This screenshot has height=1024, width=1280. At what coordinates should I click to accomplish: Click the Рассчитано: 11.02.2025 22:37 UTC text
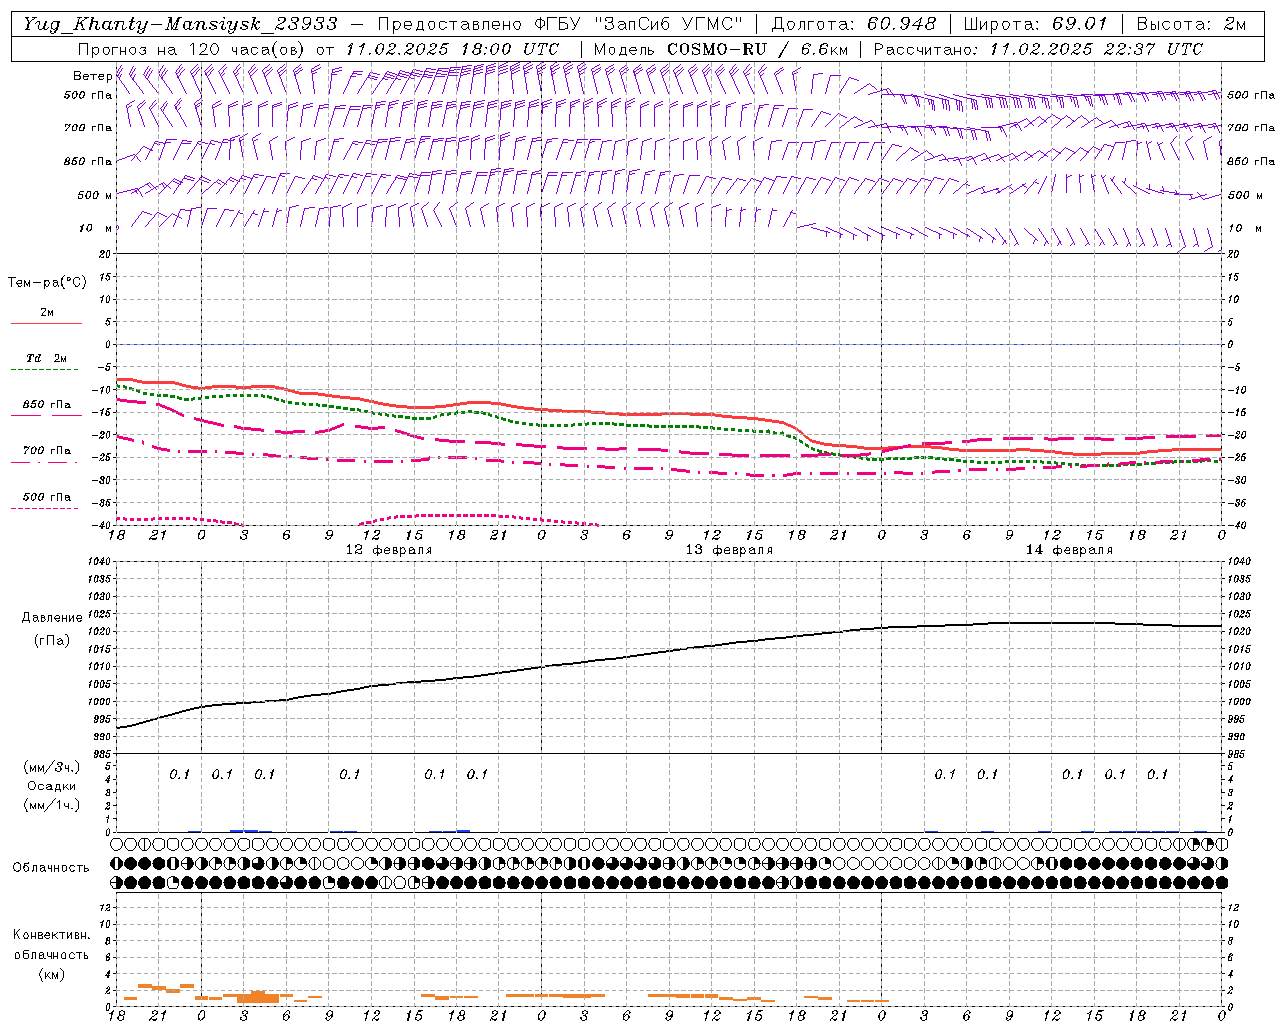tap(1037, 49)
